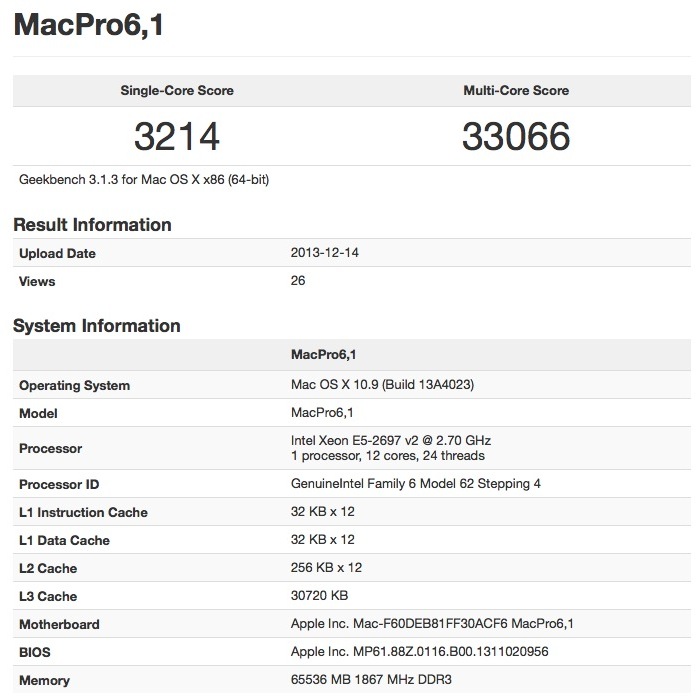Select Mac OS X 10.9 build value
Viewport: 700px width, 696px height.
coord(383,384)
